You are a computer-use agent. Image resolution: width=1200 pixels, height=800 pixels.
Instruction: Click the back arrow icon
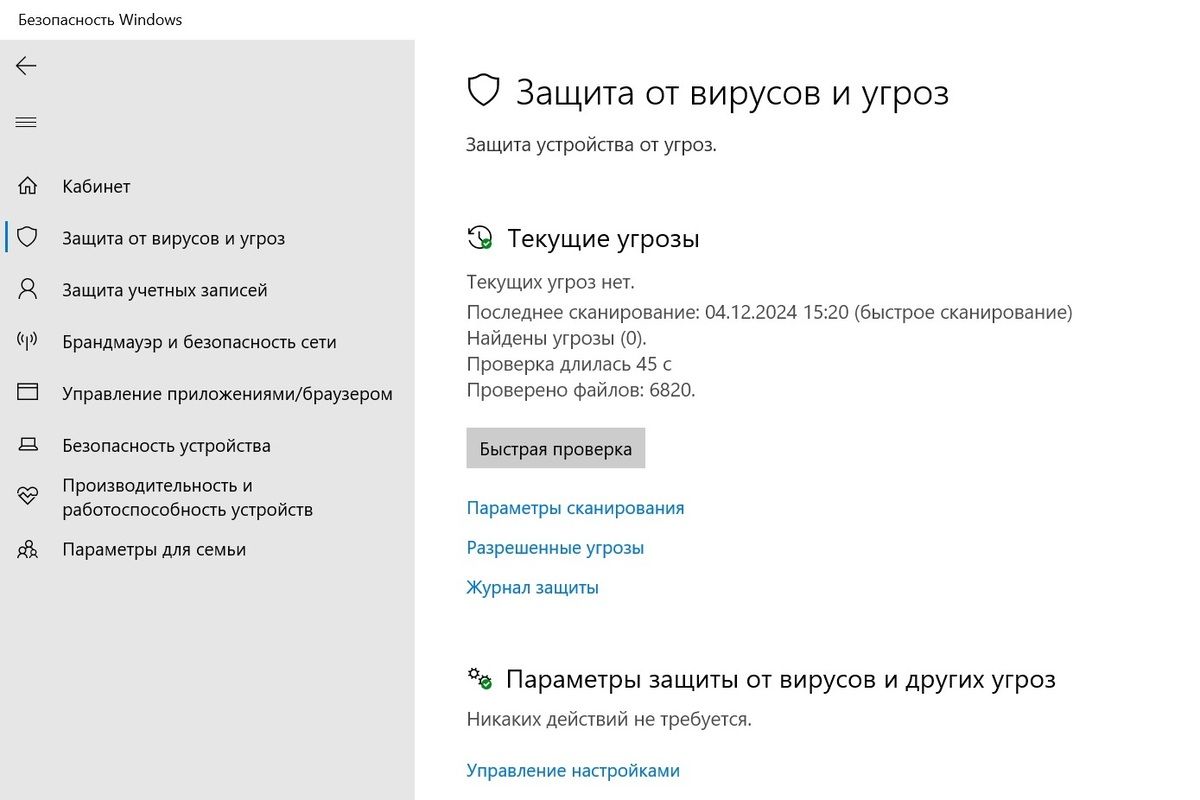[26, 66]
